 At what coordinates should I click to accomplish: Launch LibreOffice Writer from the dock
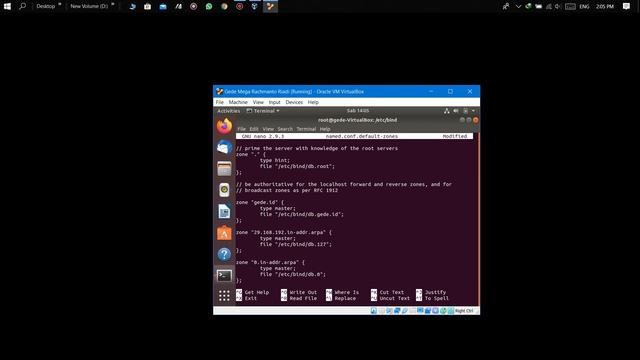(x=224, y=212)
